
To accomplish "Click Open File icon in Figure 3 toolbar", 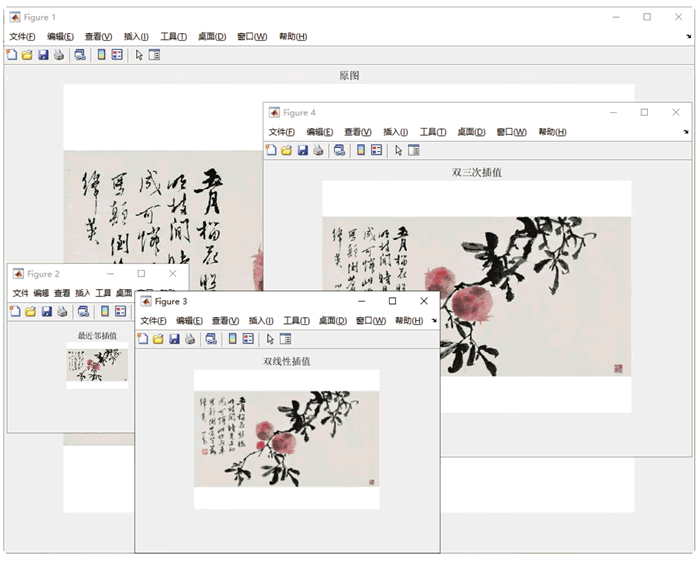I will click(158, 339).
